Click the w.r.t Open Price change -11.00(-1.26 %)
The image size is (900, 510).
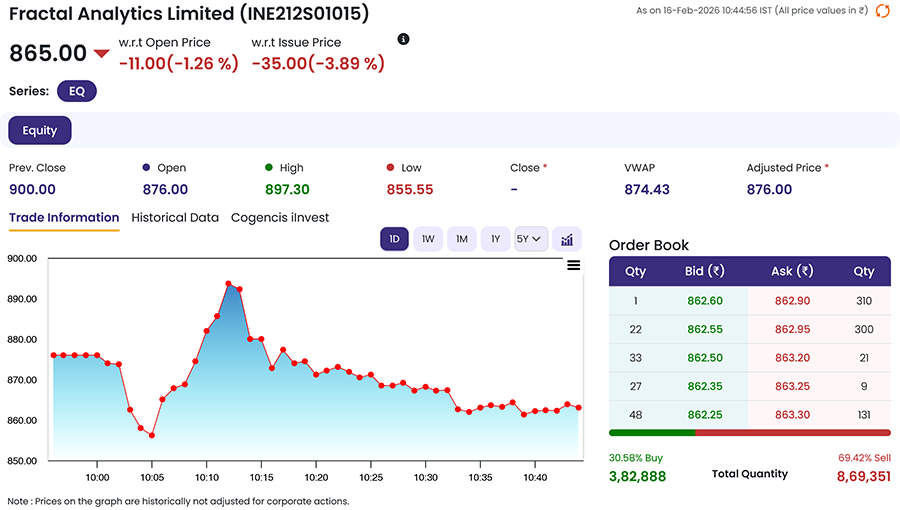click(179, 63)
